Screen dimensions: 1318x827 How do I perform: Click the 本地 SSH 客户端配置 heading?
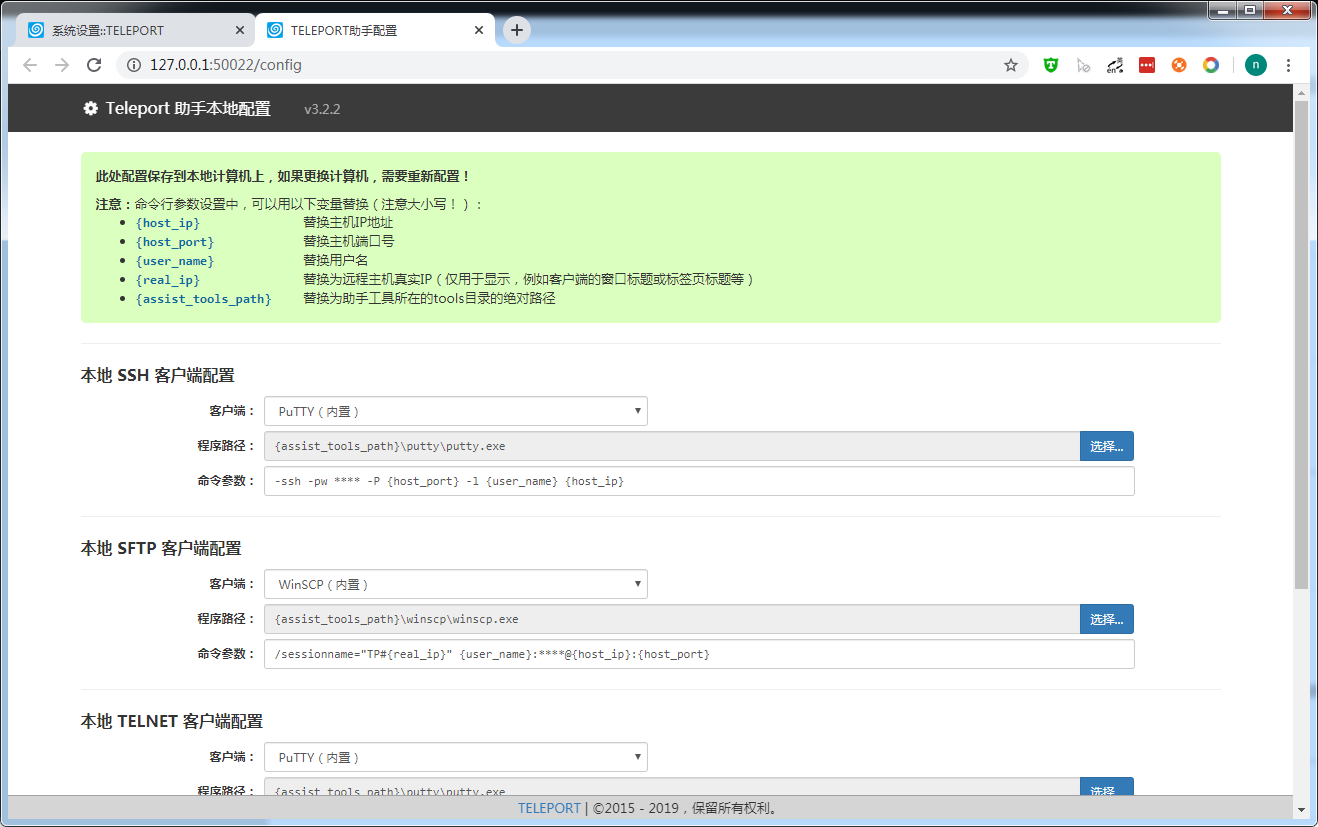157,375
